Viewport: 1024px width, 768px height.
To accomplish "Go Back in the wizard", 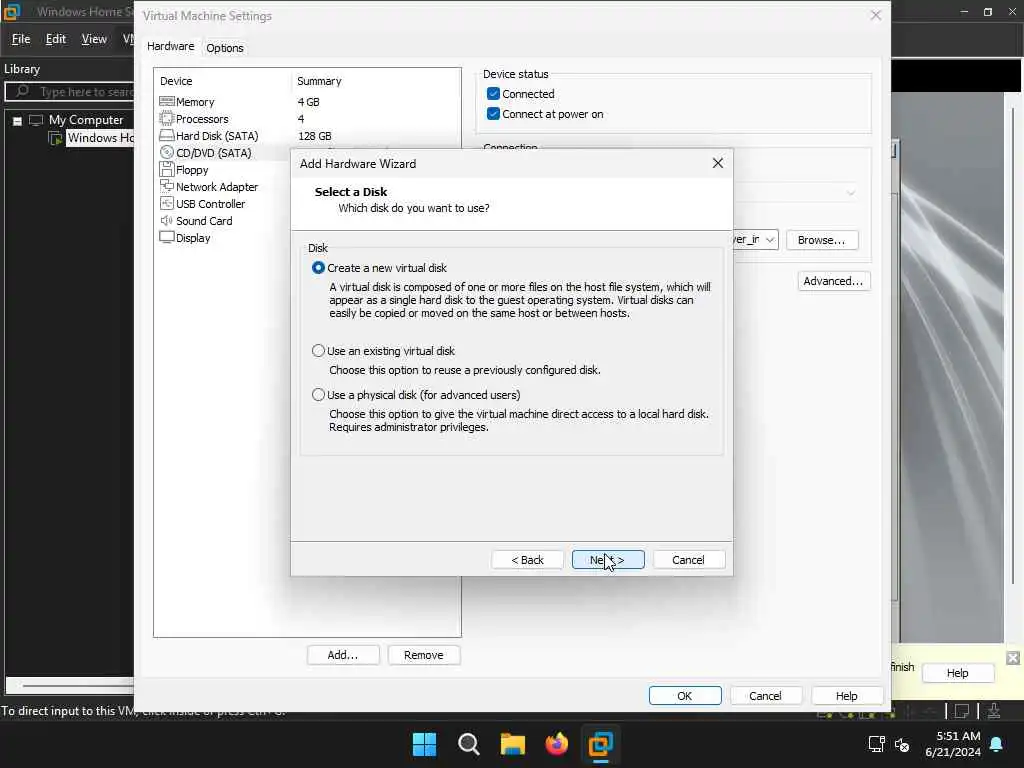I will pyautogui.click(x=527, y=560).
